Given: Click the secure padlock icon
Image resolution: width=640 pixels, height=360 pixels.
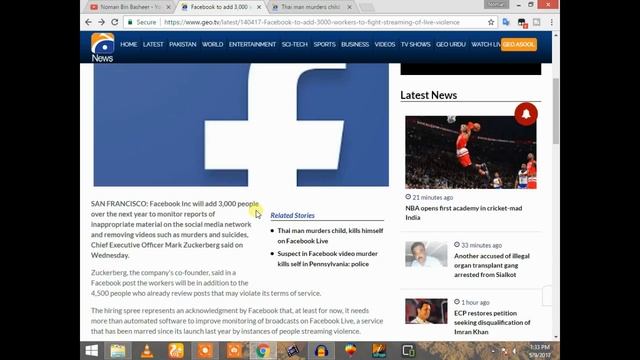Looking at the screenshot, I should pos(130,22).
